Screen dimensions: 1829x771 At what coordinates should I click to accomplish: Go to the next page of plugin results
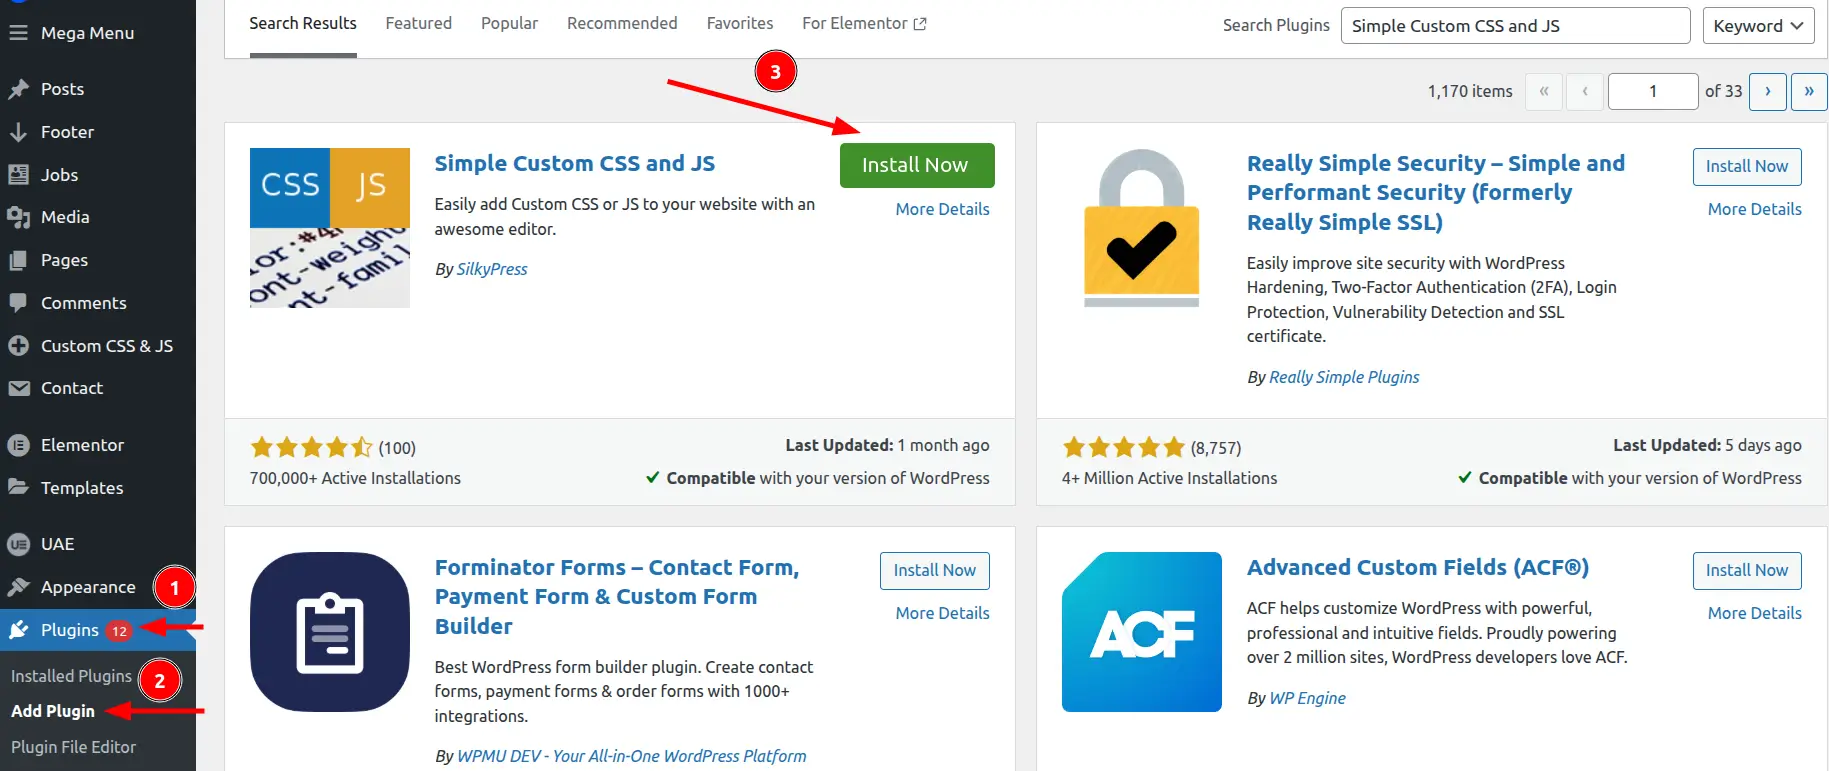[x=1768, y=91]
